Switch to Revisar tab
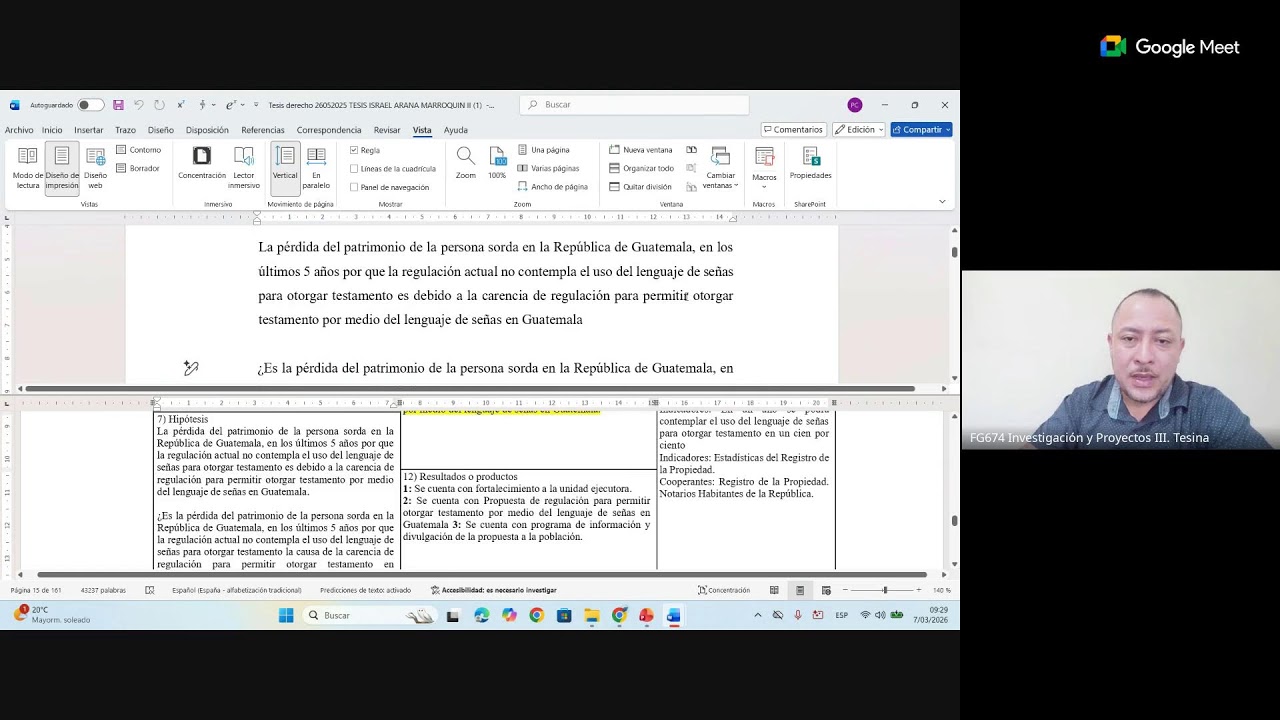 (x=387, y=130)
